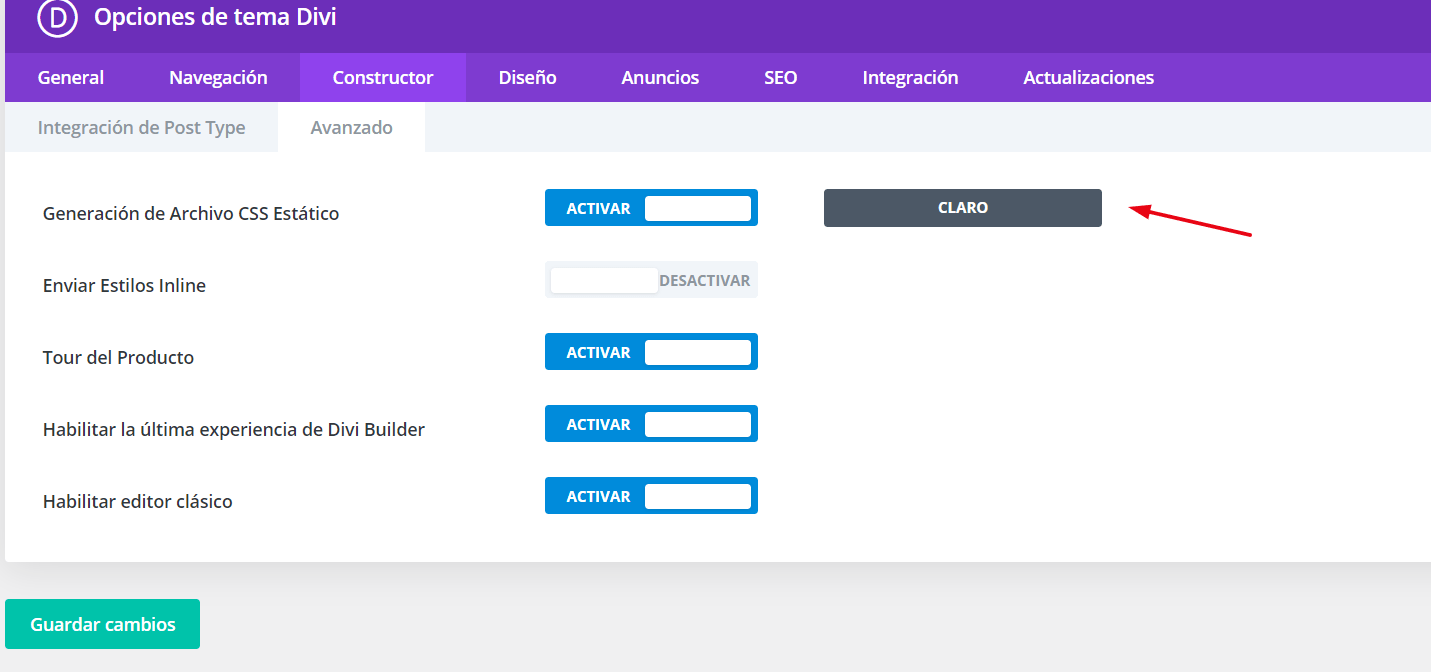The image size is (1431, 672).
Task: Click the Habilitar editor clásico label
Action: pos(138,502)
